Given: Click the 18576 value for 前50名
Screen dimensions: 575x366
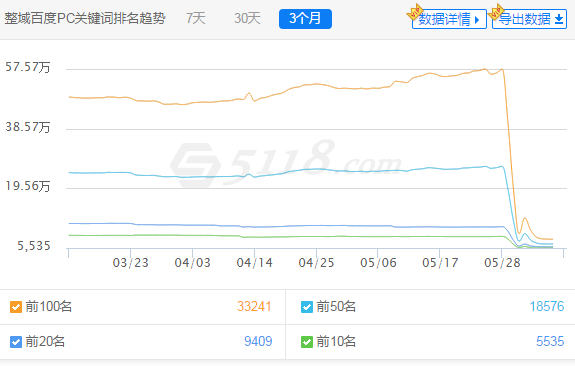Looking at the screenshot, I should [x=547, y=306].
